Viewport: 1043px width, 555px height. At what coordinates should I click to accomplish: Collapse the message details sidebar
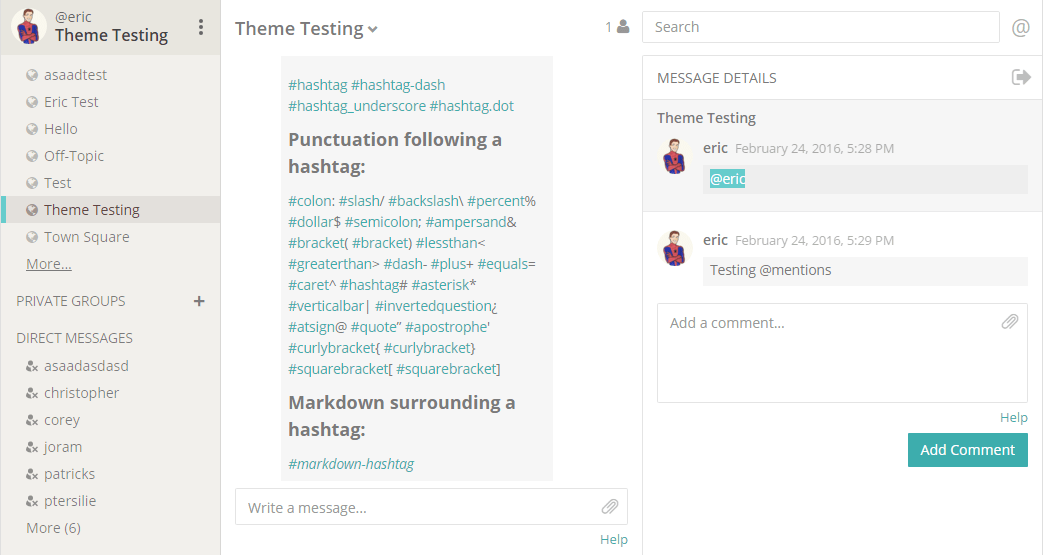[x=1020, y=77]
